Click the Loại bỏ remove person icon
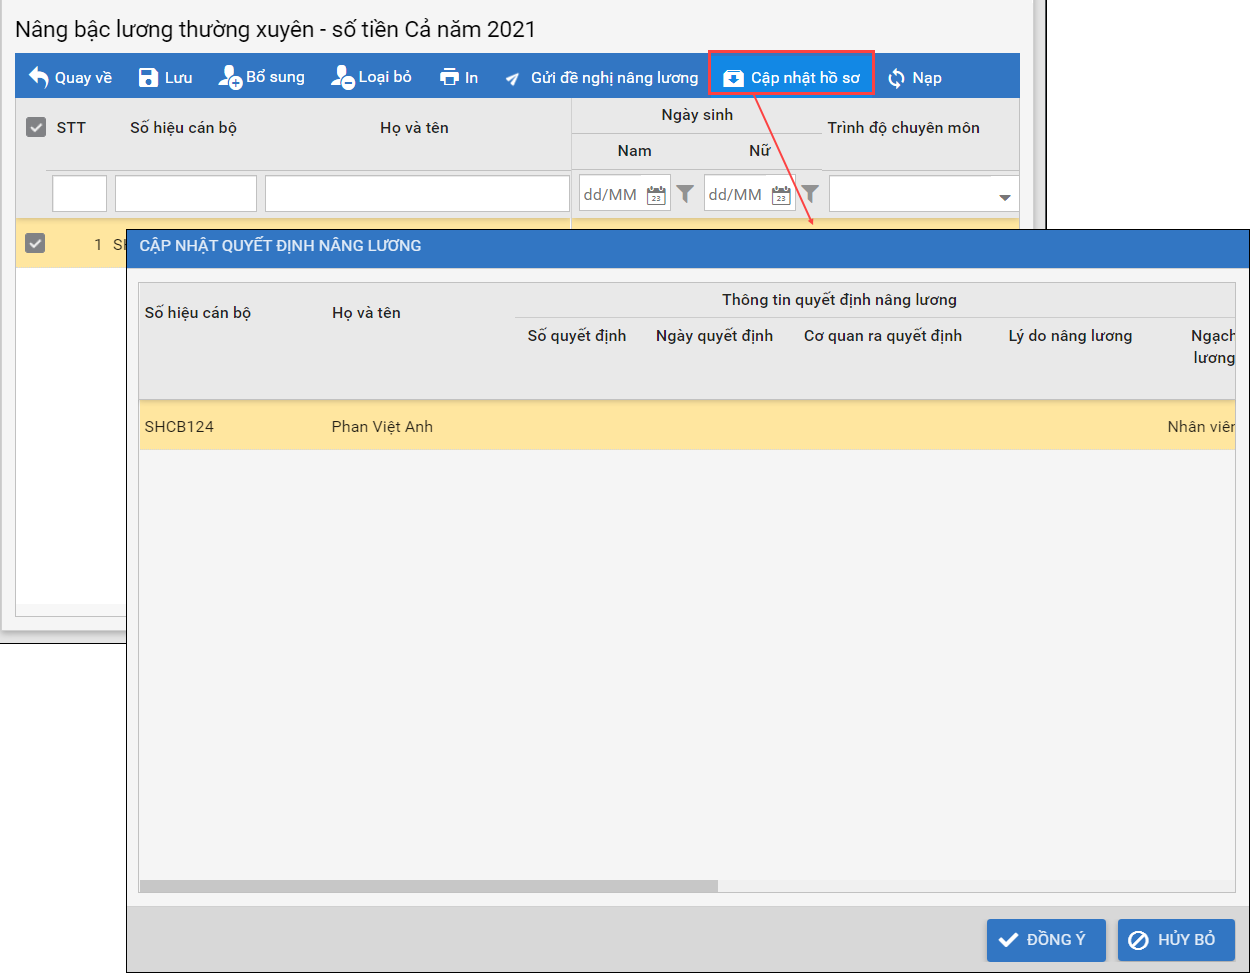 click(x=343, y=77)
